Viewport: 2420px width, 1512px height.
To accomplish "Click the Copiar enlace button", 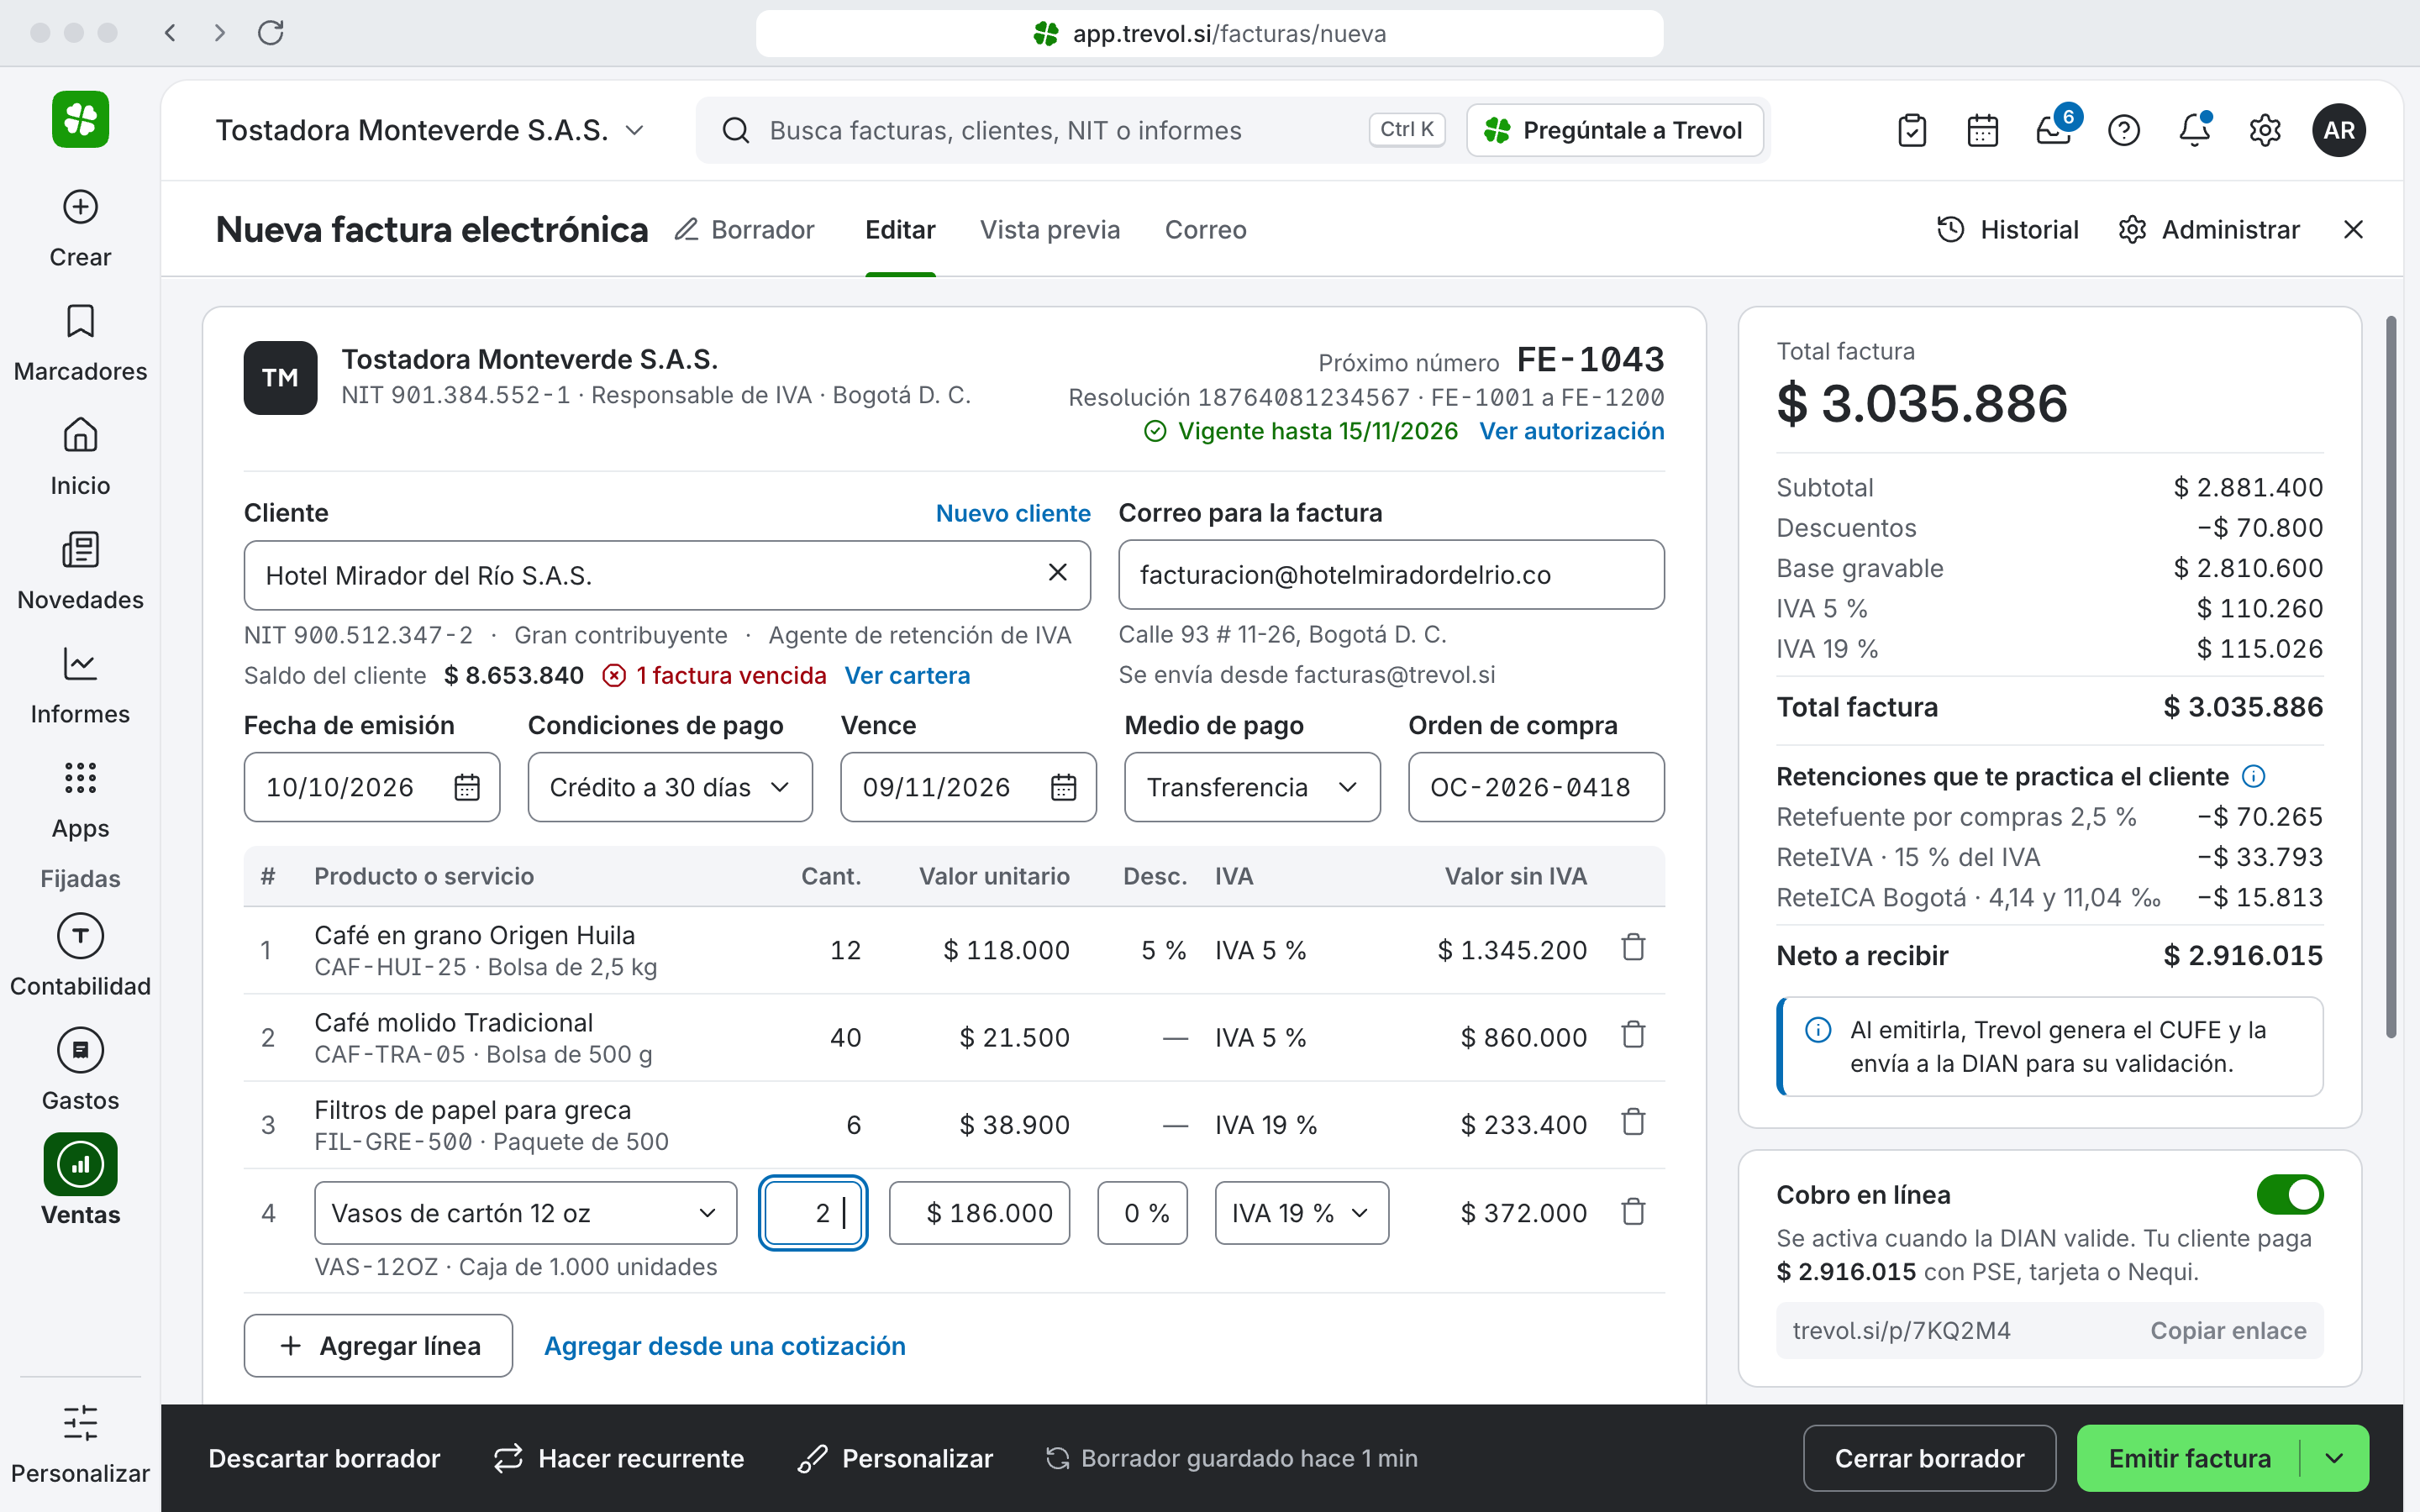I will [x=2228, y=1330].
